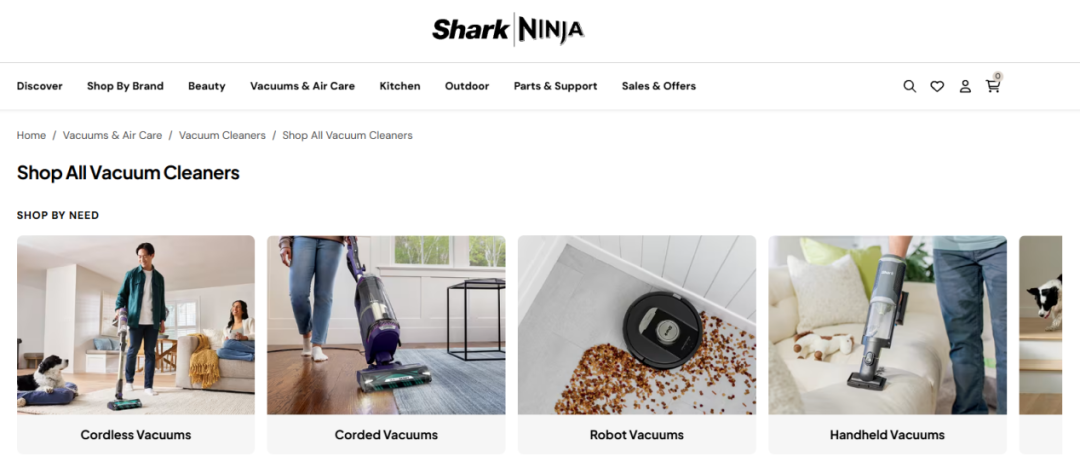Expand the Kitchen navigation menu
Screen dimensions: 1080x468
point(399,86)
